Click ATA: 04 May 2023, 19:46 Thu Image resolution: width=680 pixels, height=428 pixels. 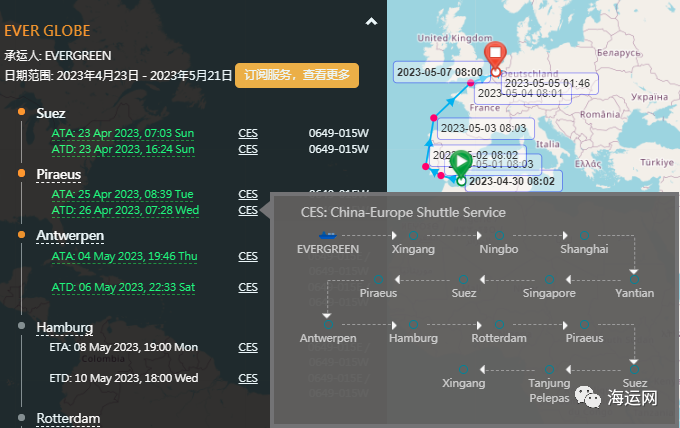124,257
